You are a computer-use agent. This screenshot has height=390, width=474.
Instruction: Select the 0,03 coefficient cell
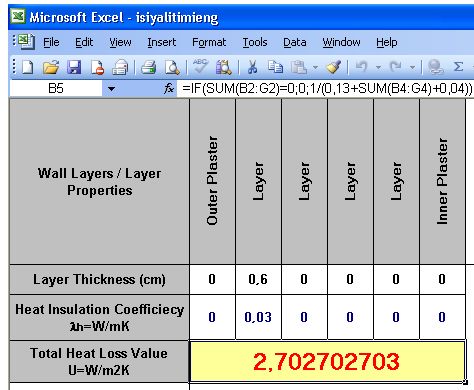258,317
